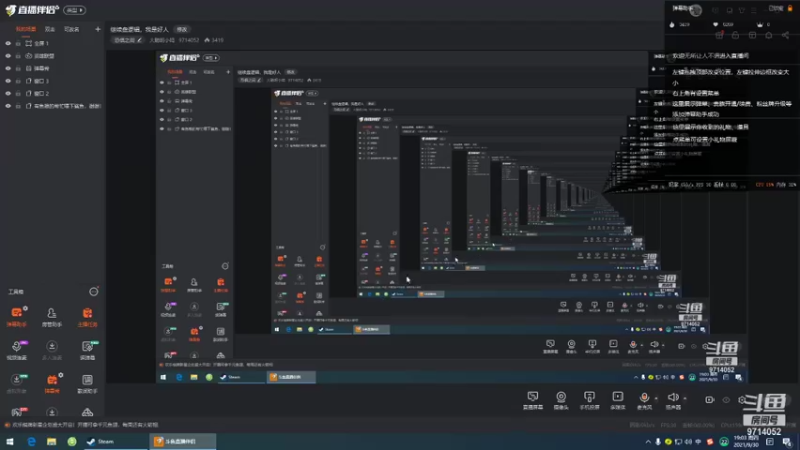Open the 多人连麦 tool

pyautogui.click(x=52, y=350)
